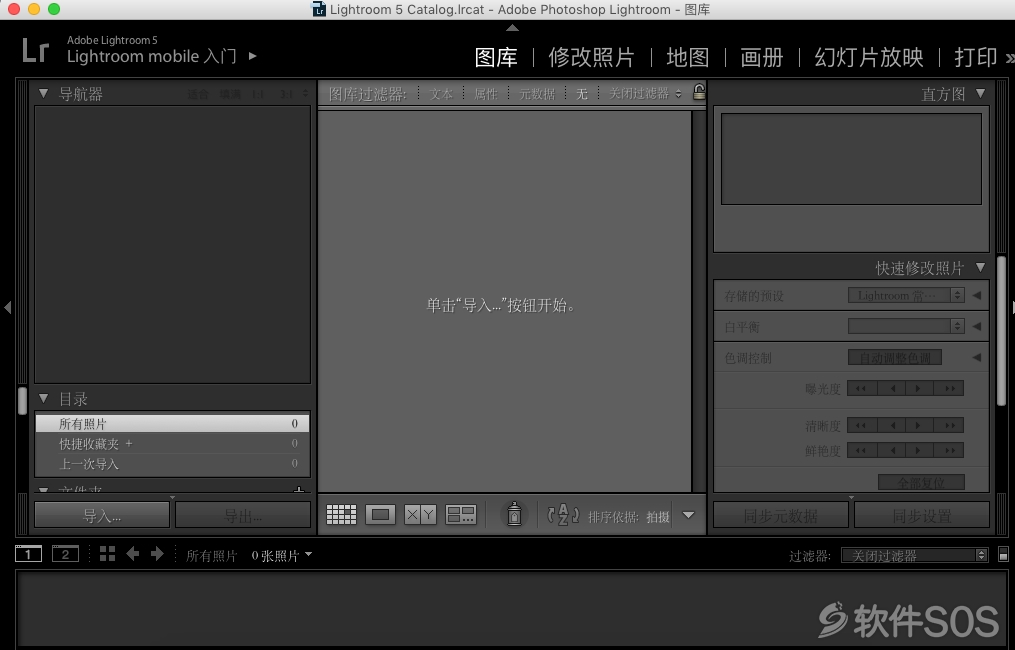Go forward with the filmstrip right arrow
The width and height of the screenshot is (1015, 650).
157,554
